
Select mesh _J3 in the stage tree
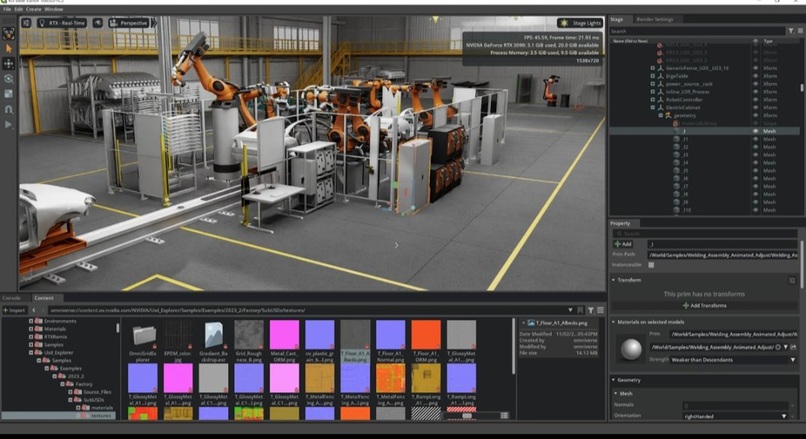(685, 155)
